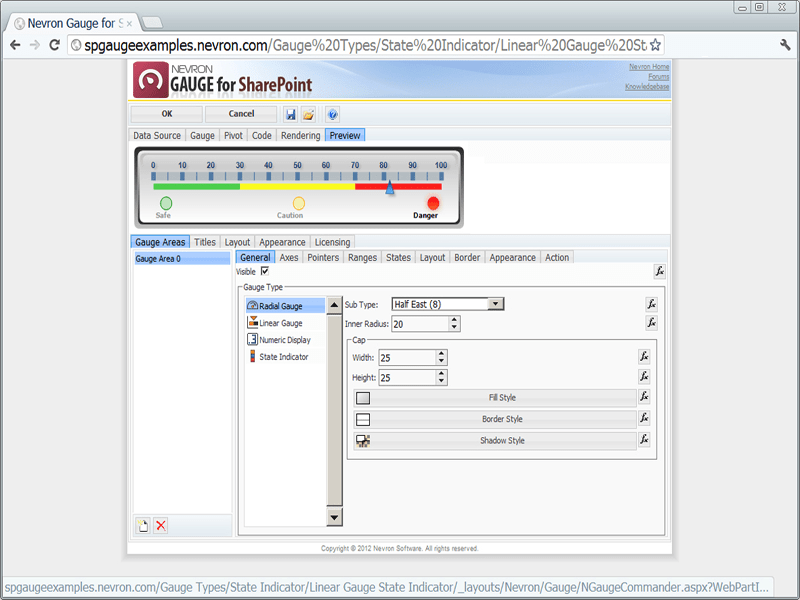The image size is (800, 600).
Task: Click the browser back arrow
Action: click(15, 45)
